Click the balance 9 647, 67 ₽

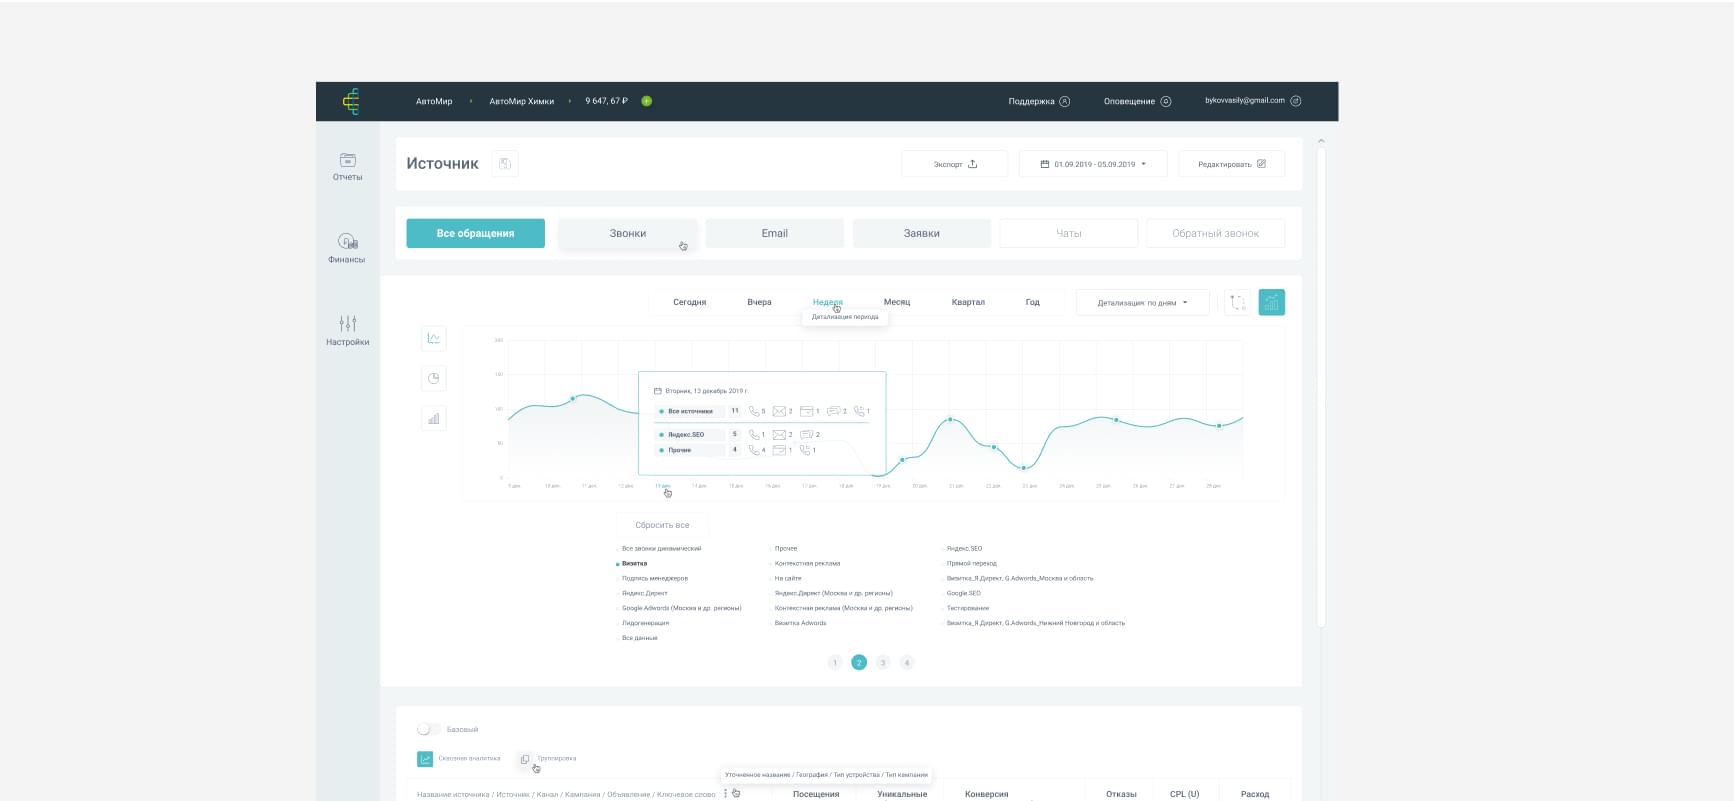pyautogui.click(x=607, y=101)
